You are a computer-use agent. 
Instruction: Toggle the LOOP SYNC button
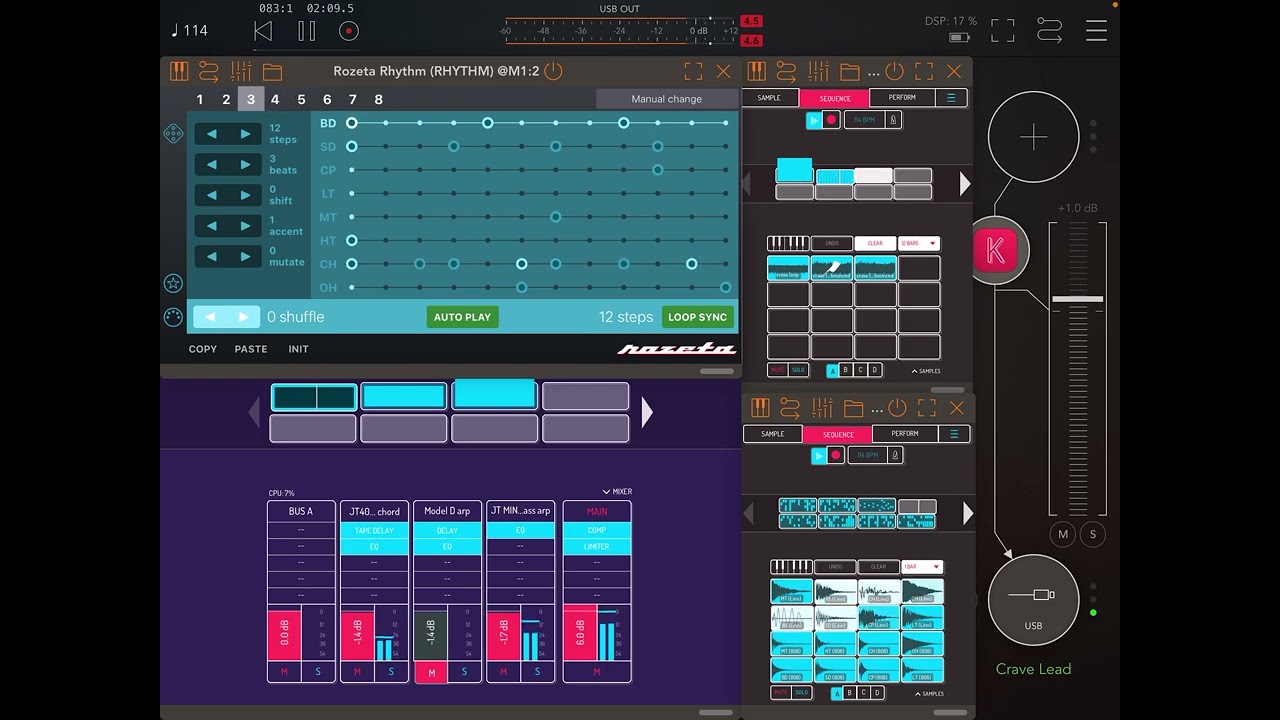tap(698, 317)
